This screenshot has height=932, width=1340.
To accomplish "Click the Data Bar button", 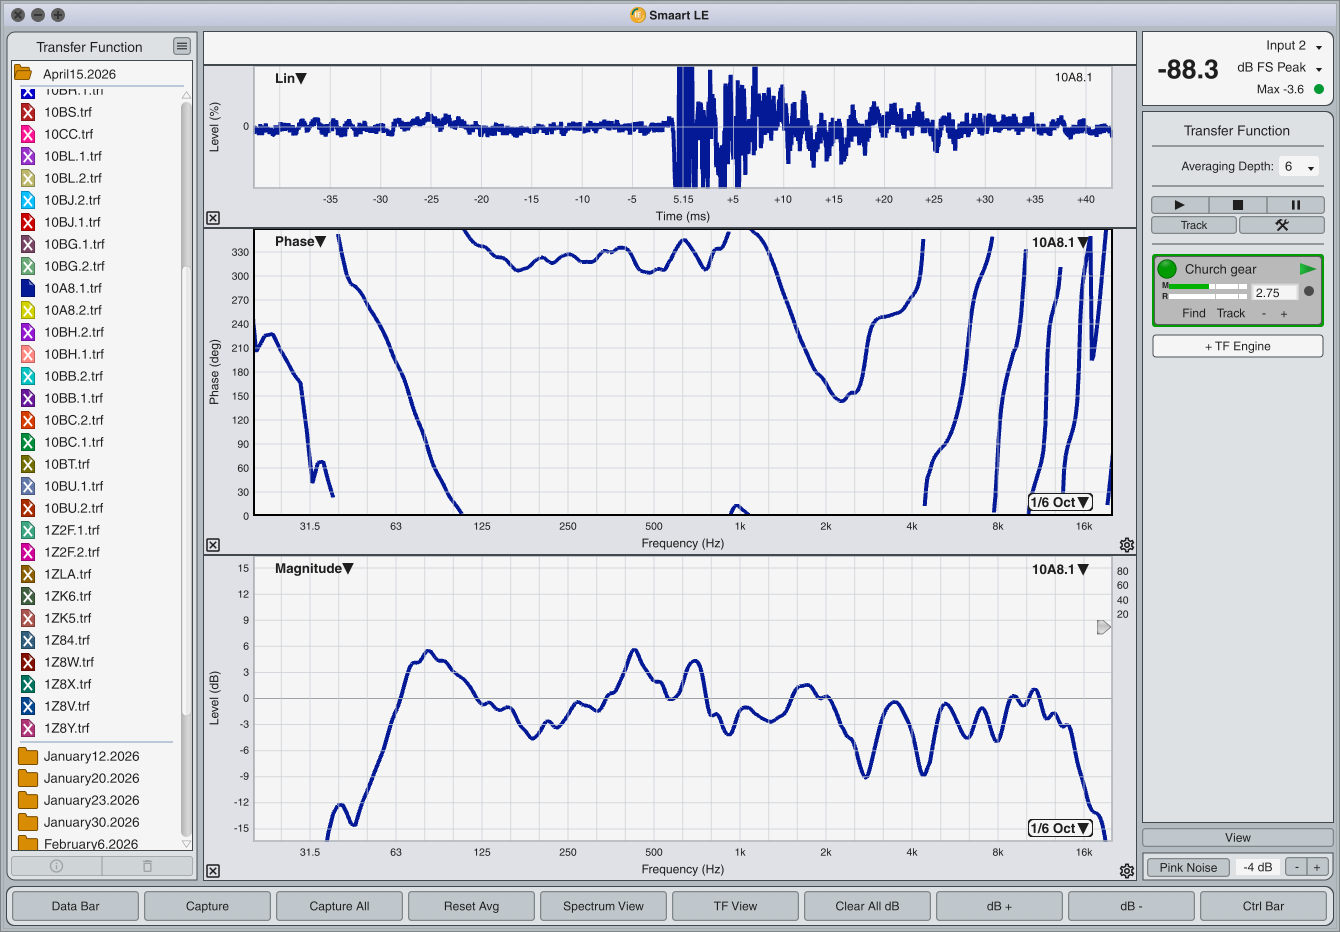I will click(76, 906).
